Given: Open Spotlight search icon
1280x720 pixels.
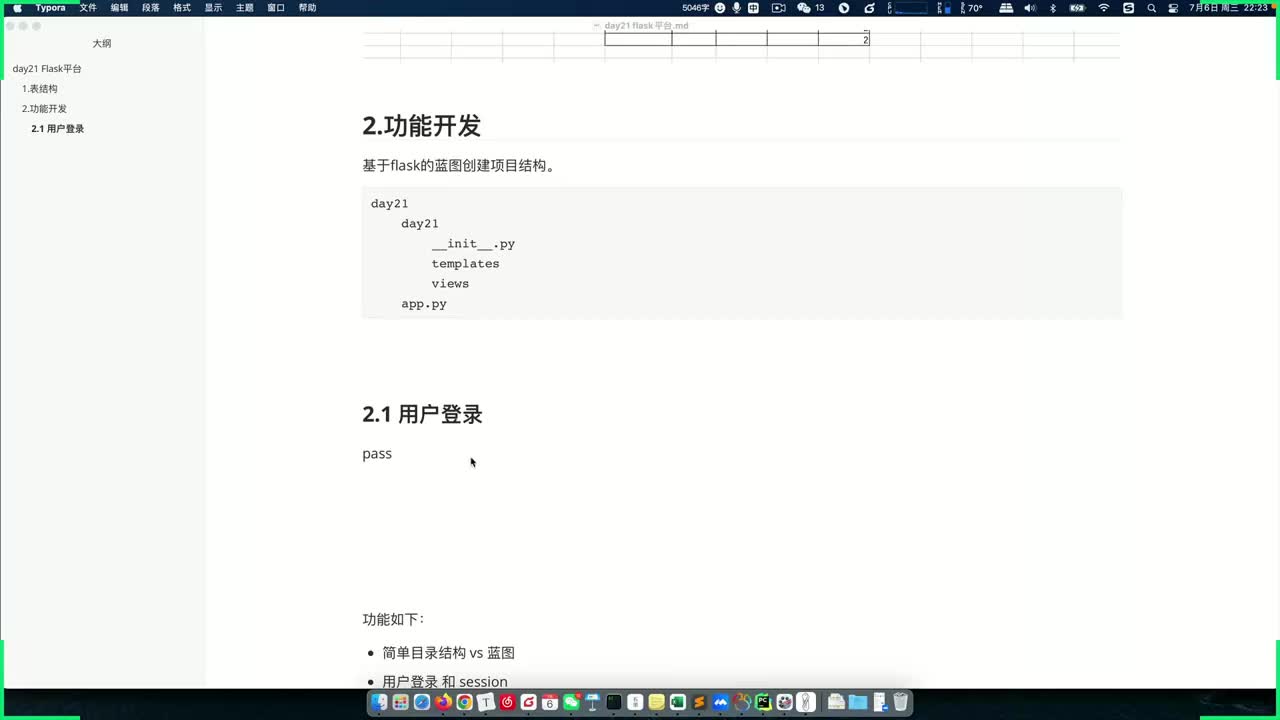Looking at the screenshot, I should click(1152, 8).
